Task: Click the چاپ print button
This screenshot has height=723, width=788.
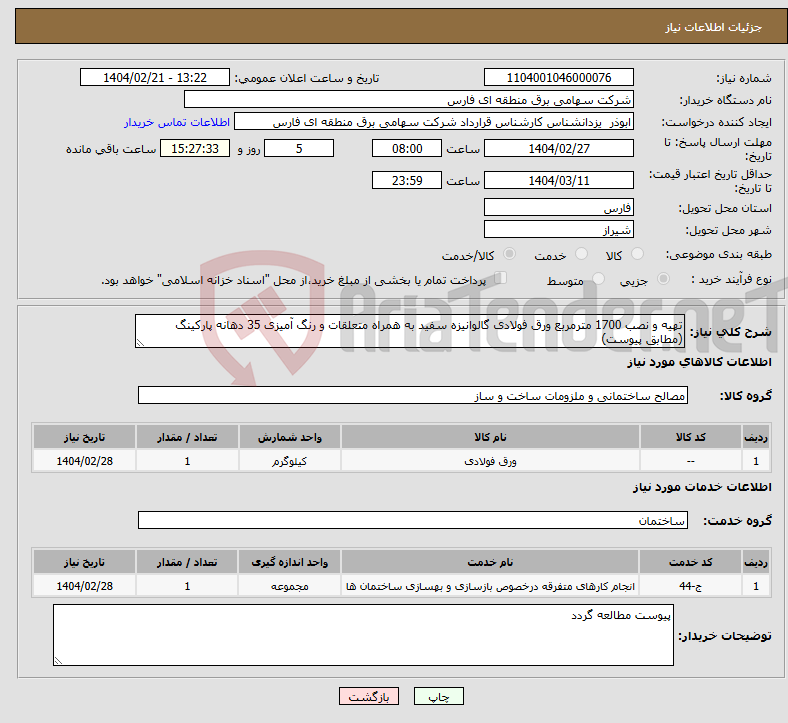Action: pos(439,696)
